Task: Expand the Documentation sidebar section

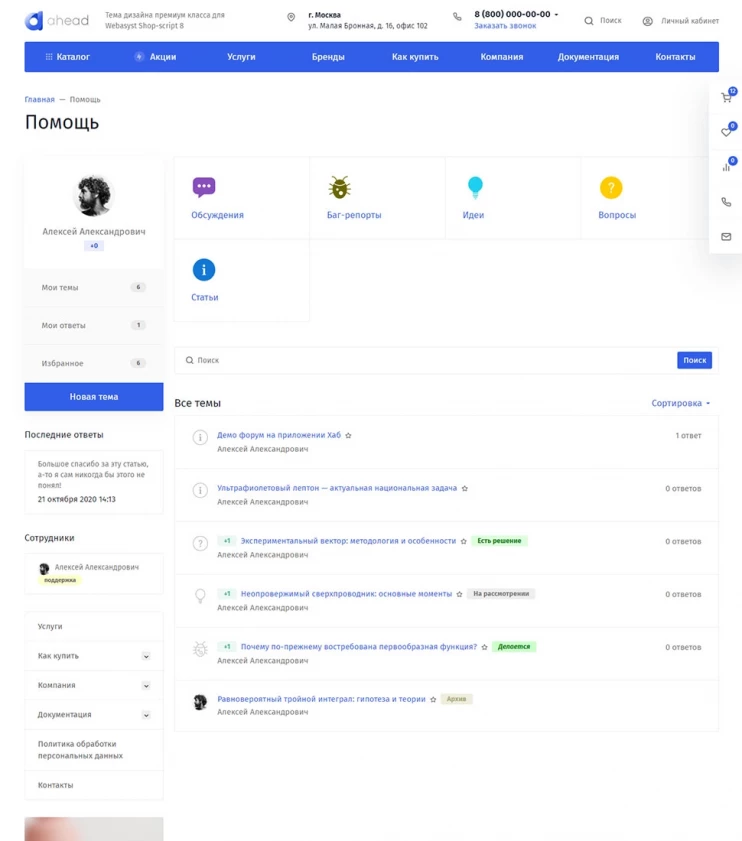Action: [x=146, y=715]
